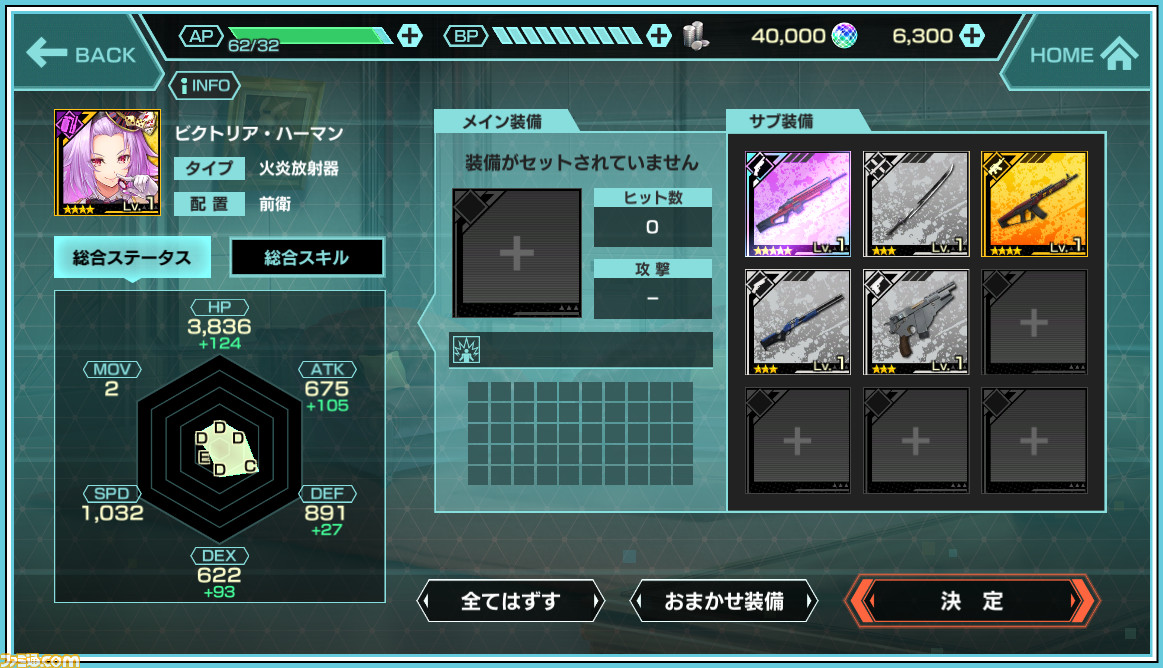Switch to 総合ステータス tab
Screen dimensions: 1163x668
click(x=132, y=257)
